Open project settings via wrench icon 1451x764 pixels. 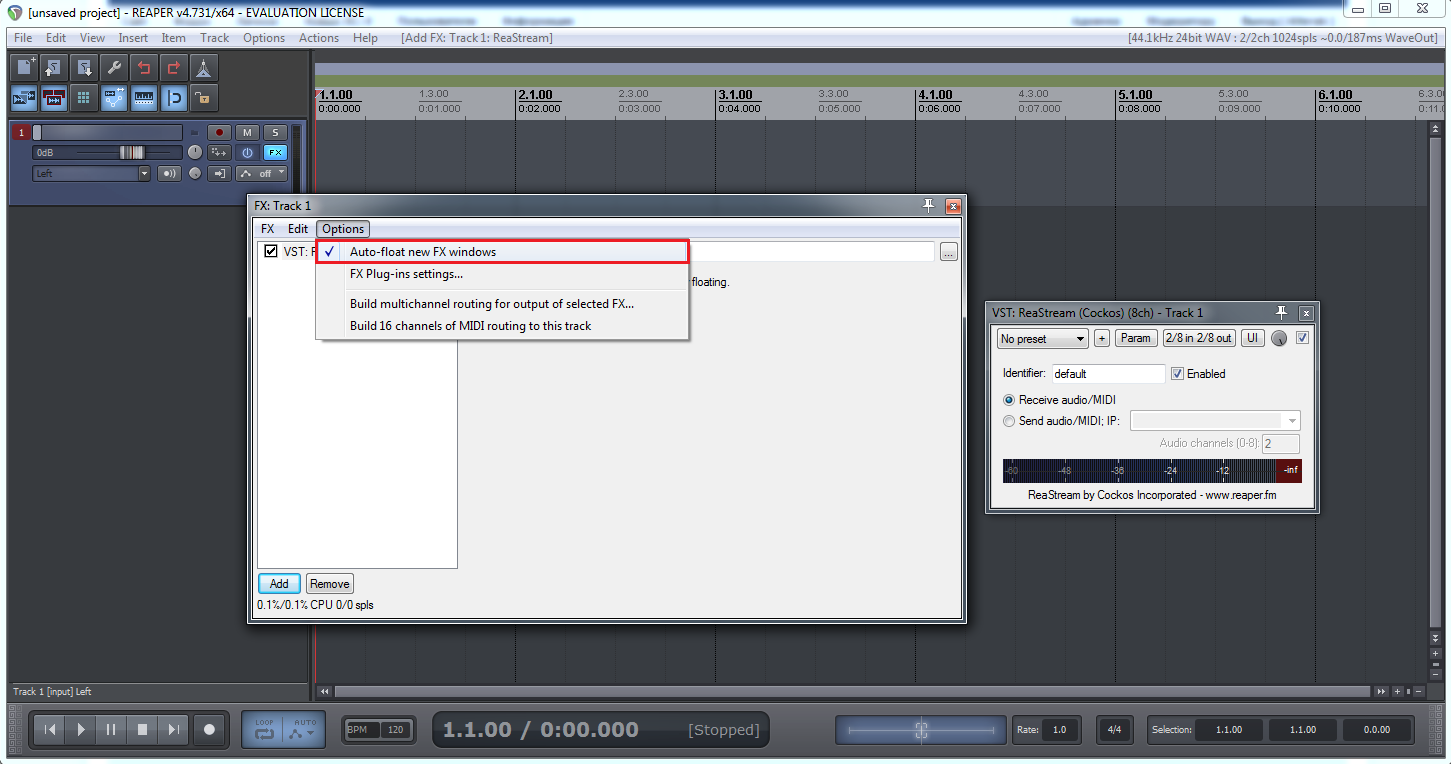click(x=114, y=68)
